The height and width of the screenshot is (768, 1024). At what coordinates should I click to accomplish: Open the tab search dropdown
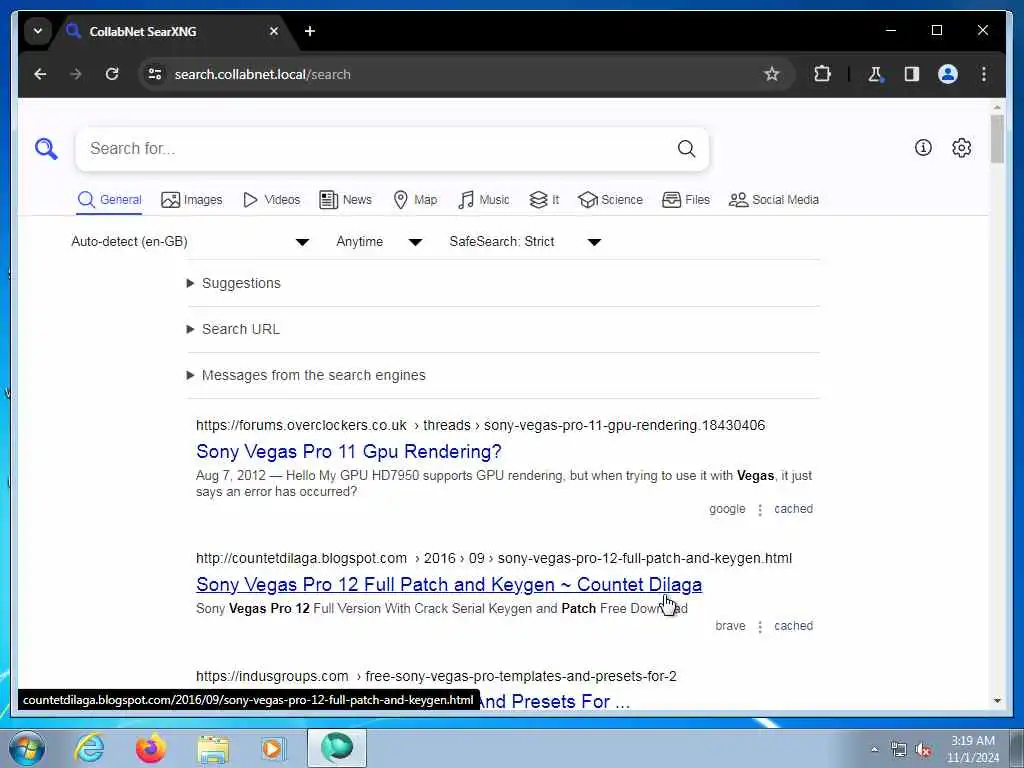pyautogui.click(x=38, y=31)
